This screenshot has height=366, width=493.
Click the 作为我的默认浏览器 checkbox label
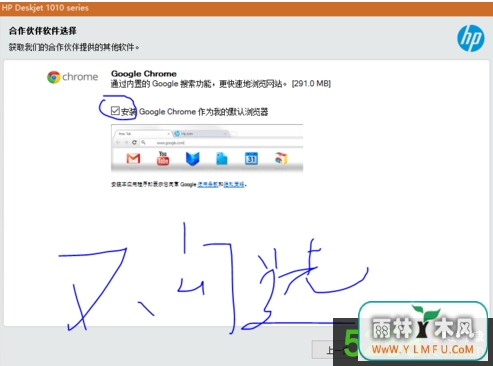point(233,112)
